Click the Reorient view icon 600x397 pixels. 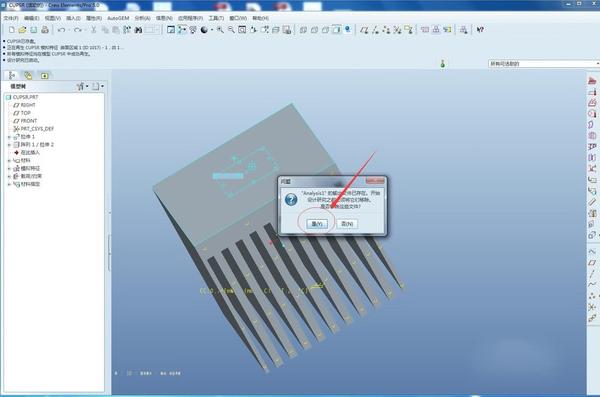pos(253,29)
